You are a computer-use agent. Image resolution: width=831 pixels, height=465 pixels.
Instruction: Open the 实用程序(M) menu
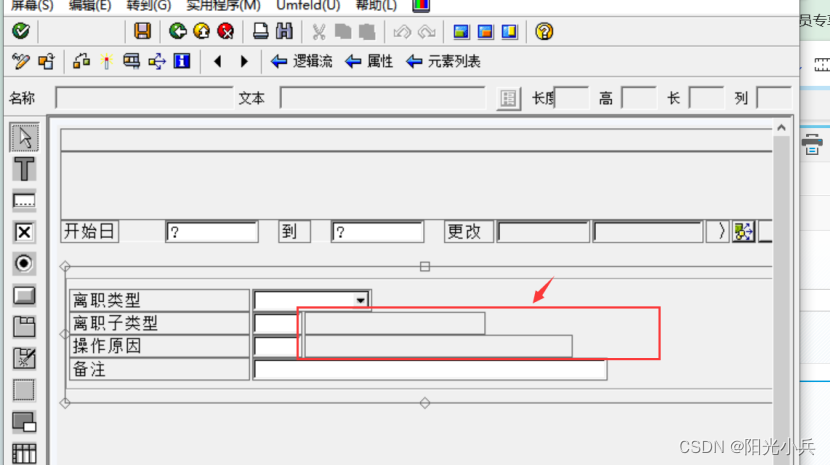pyautogui.click(x=223, y=5)
